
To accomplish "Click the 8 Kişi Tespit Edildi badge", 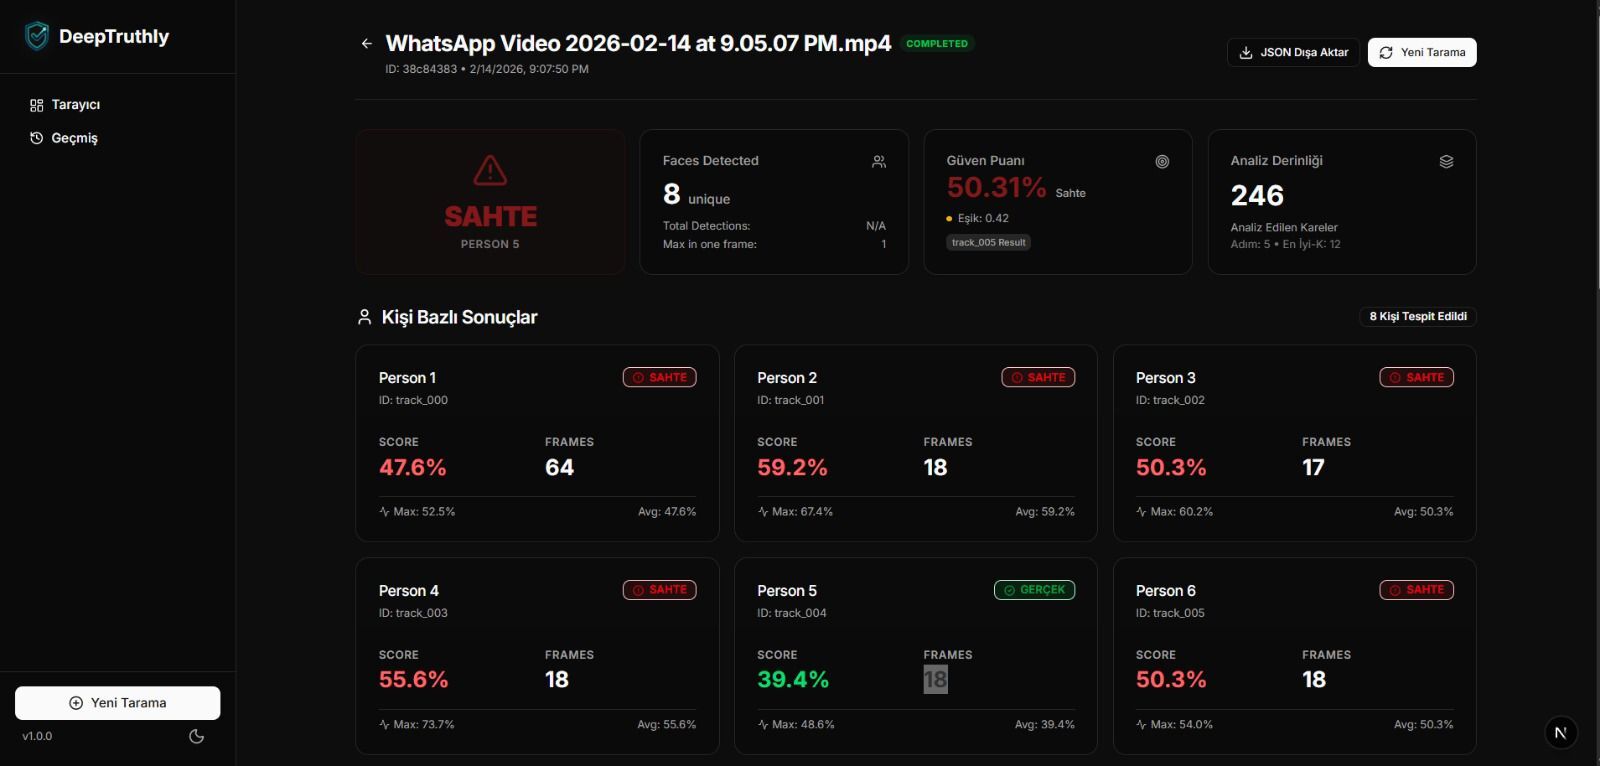I will (x=1417, y=317).
